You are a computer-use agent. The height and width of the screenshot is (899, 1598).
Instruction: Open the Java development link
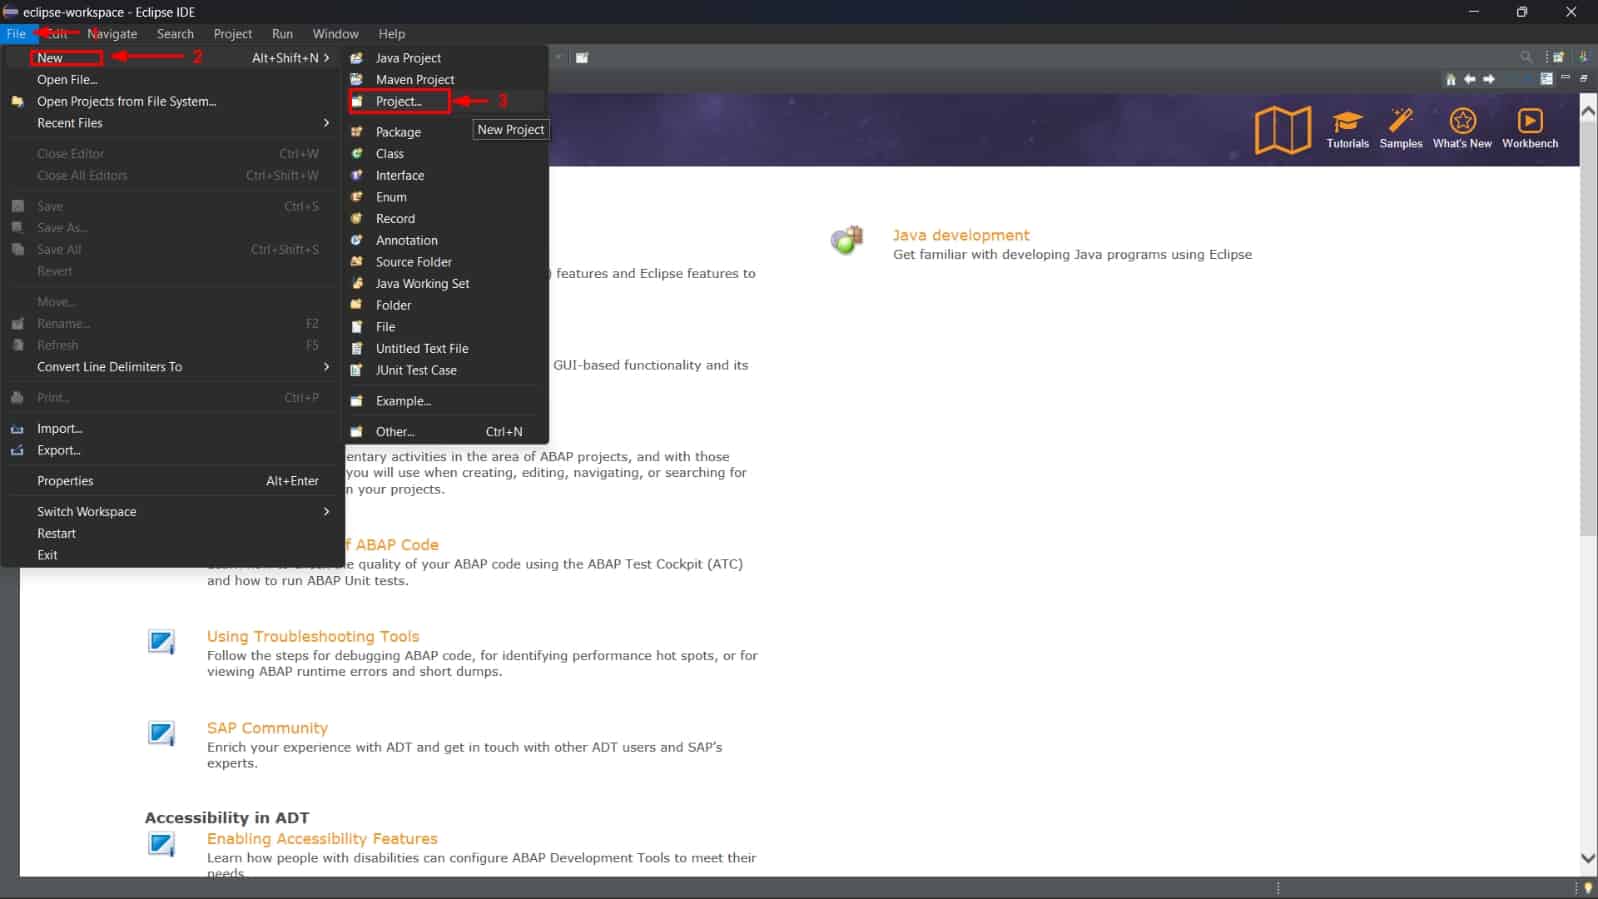pos(960,235)
